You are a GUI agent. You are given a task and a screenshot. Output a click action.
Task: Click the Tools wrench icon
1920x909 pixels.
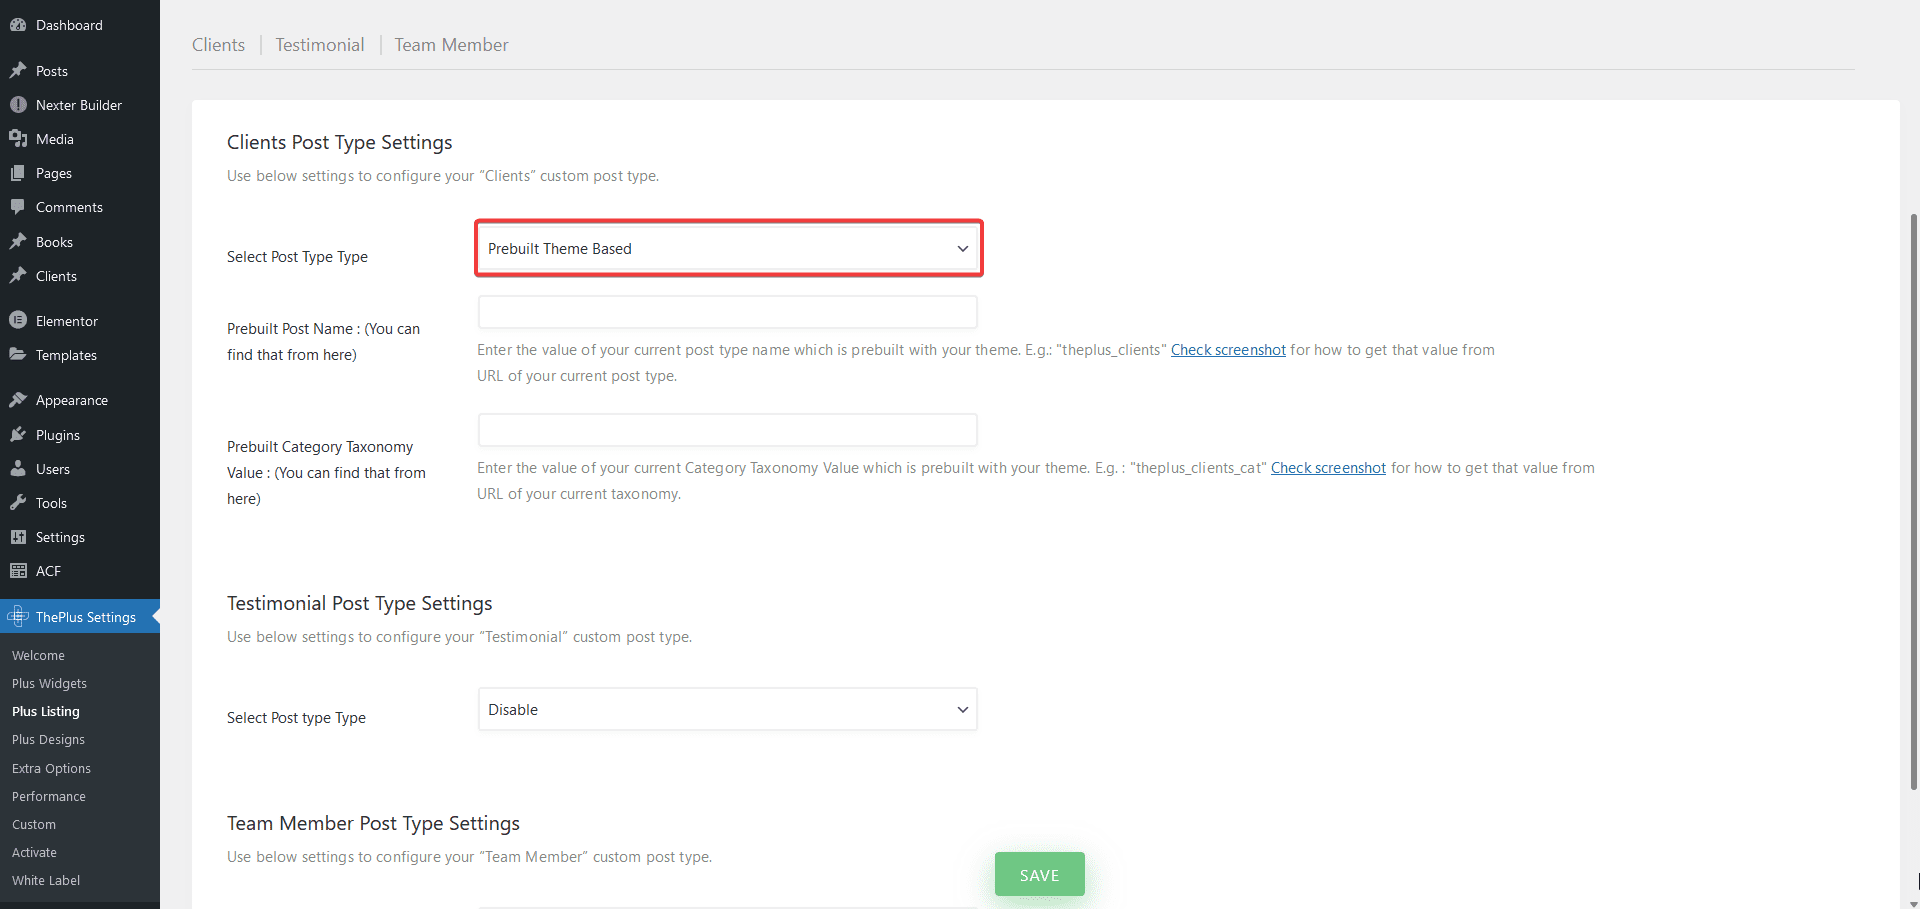click(18, 503)
